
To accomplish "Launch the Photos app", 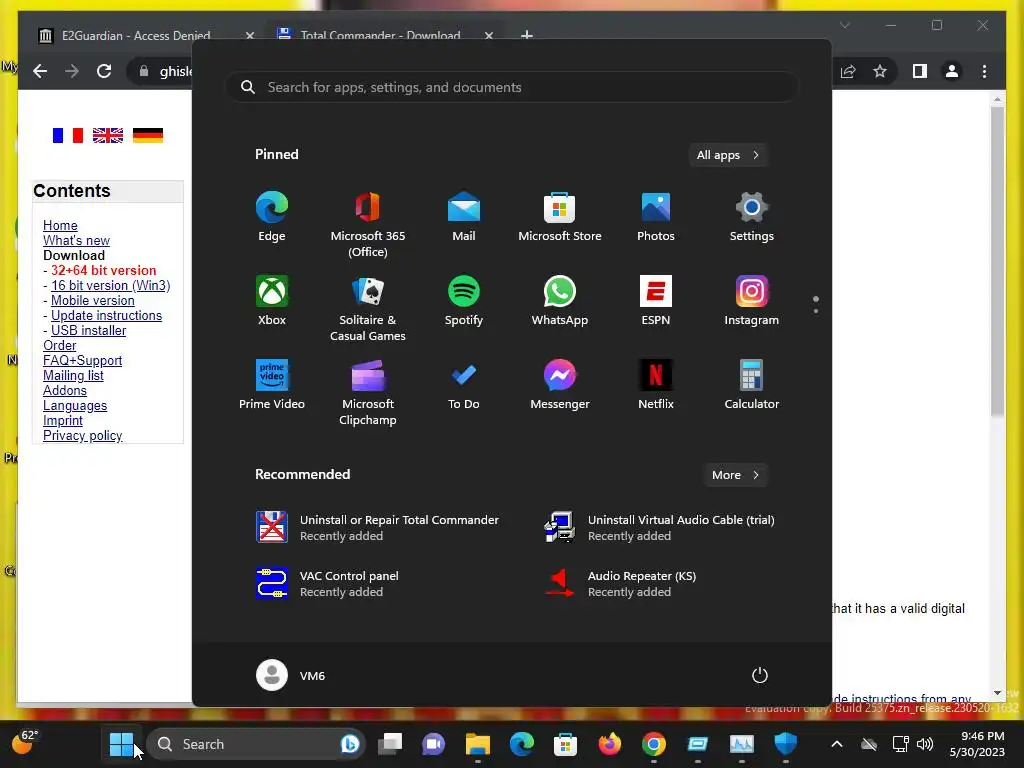I will click(656, 217).
